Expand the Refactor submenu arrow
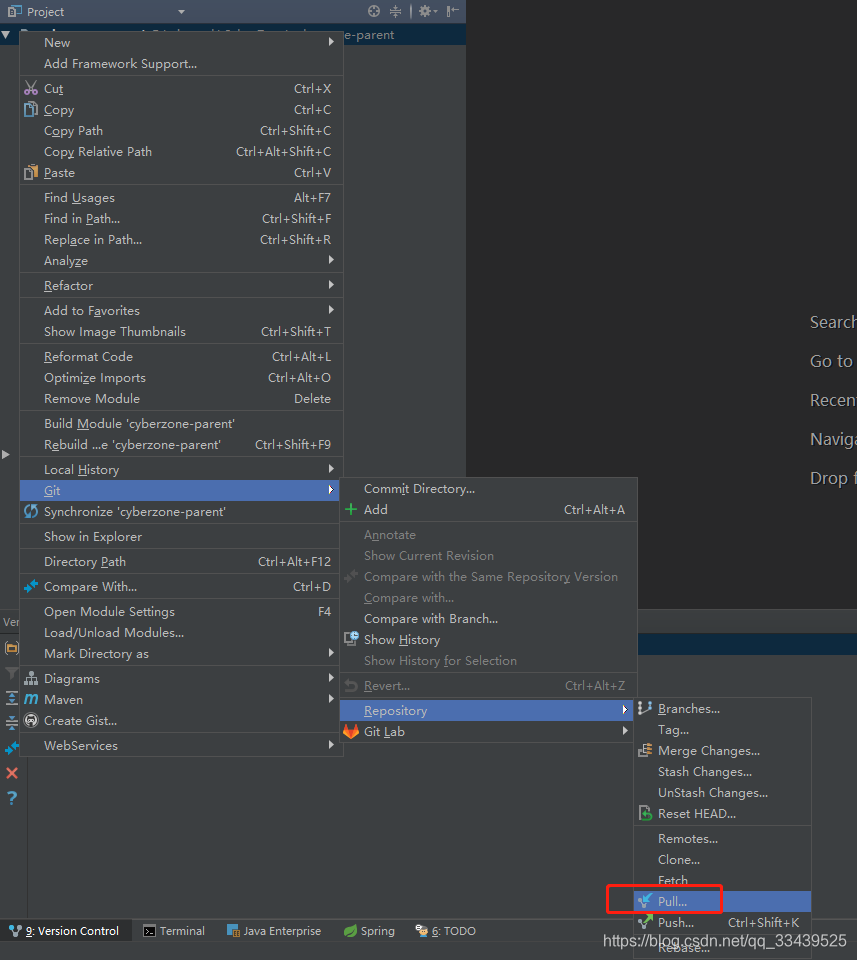The height and width of the screenshot is (960, 857). coord(331,285)
